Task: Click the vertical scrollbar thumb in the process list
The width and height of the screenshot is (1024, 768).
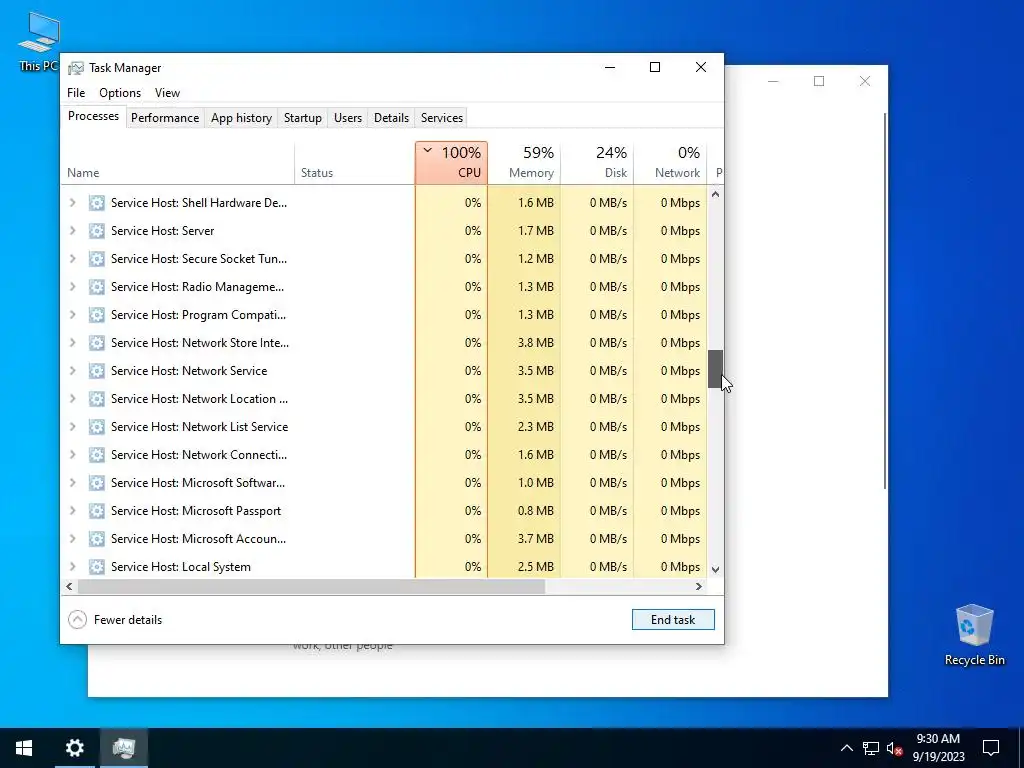Action: pyautogui.click(x=715, y=369)
